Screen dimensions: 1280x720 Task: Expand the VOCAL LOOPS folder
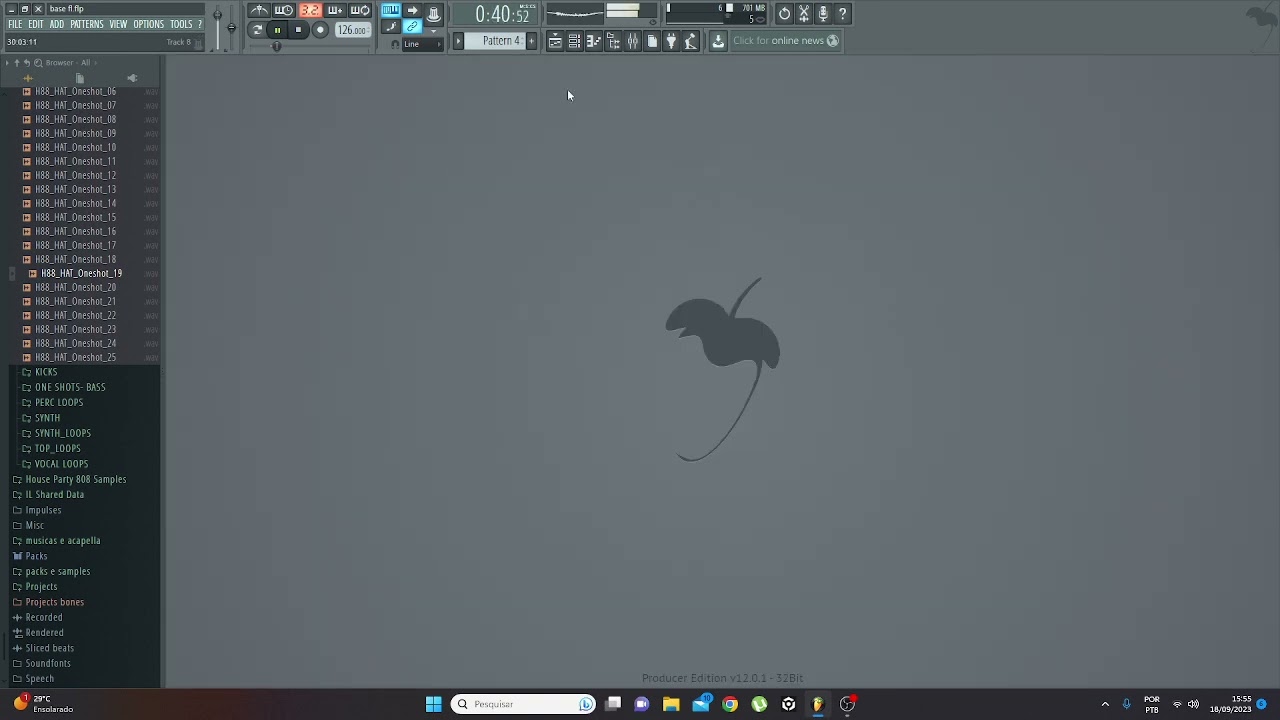click(61, 464)
